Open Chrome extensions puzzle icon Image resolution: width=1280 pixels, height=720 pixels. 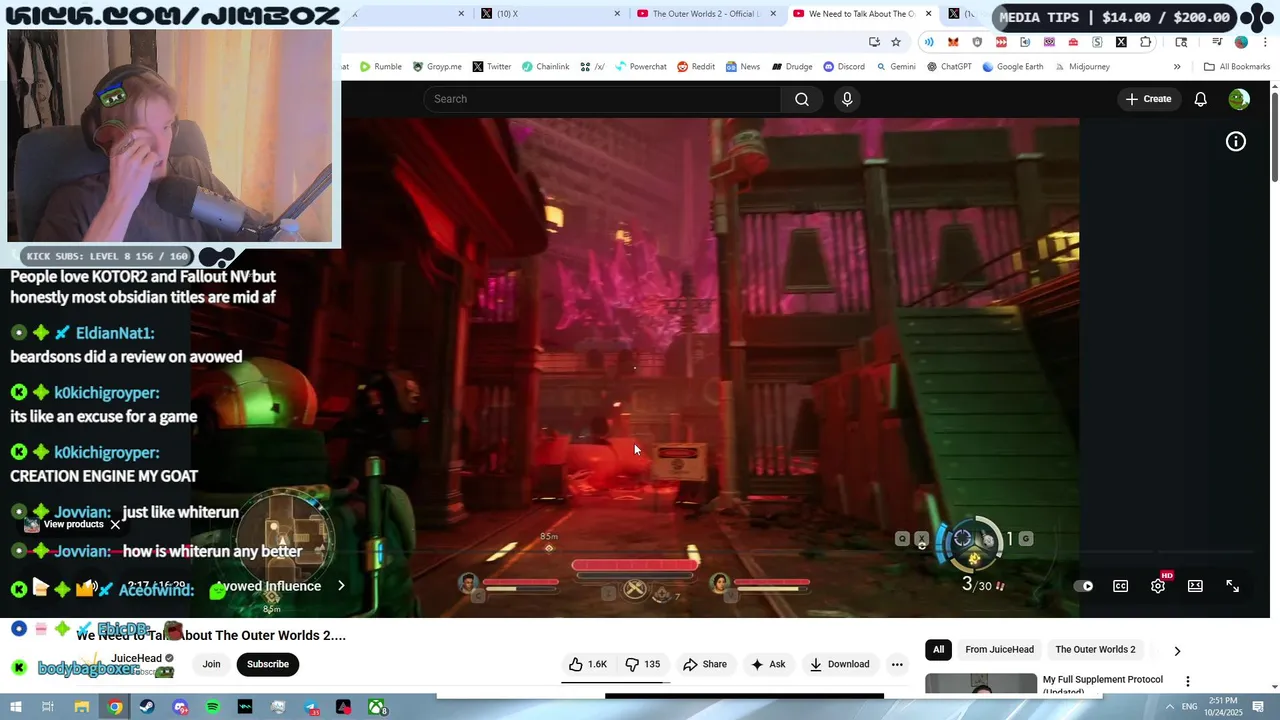1146,42
